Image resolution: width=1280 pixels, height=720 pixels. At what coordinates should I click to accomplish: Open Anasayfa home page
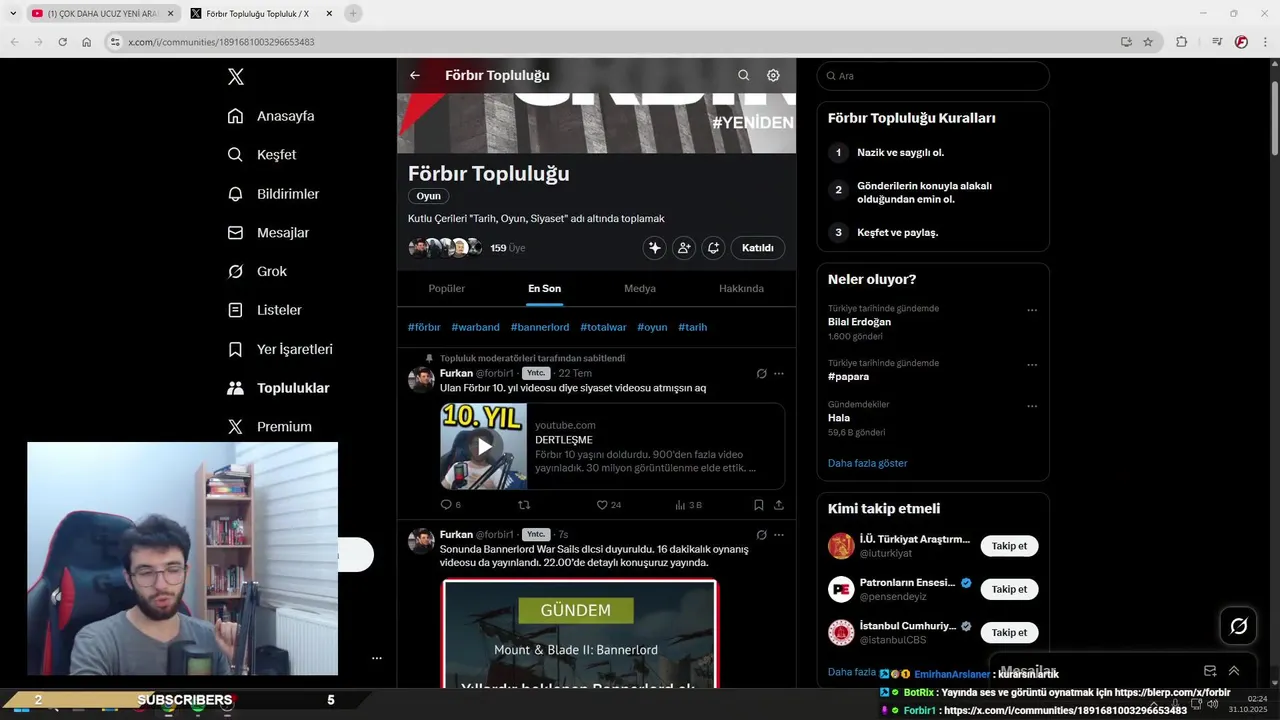click(x=271, y=116)
